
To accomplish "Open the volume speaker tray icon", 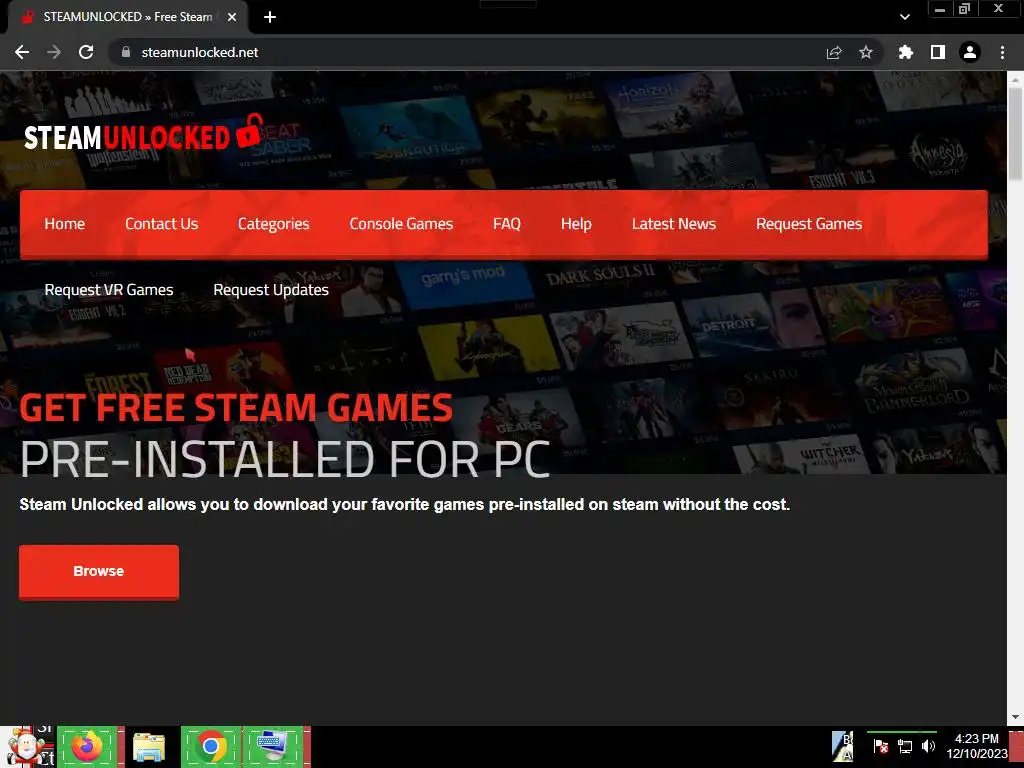I will click(x=928, y=746).
